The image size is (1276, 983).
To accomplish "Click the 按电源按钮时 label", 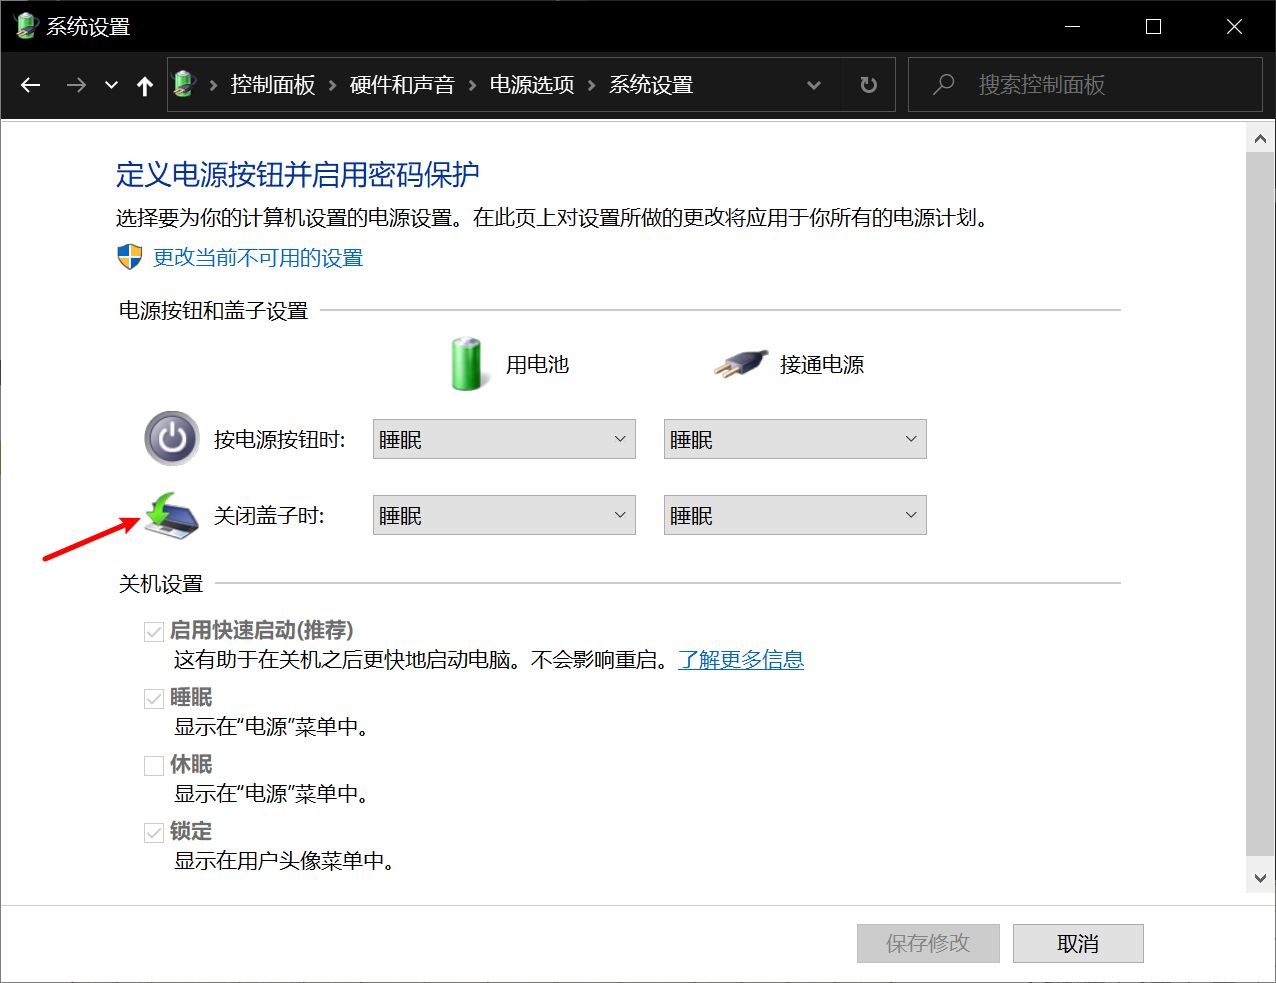I will tap(279, 439).
